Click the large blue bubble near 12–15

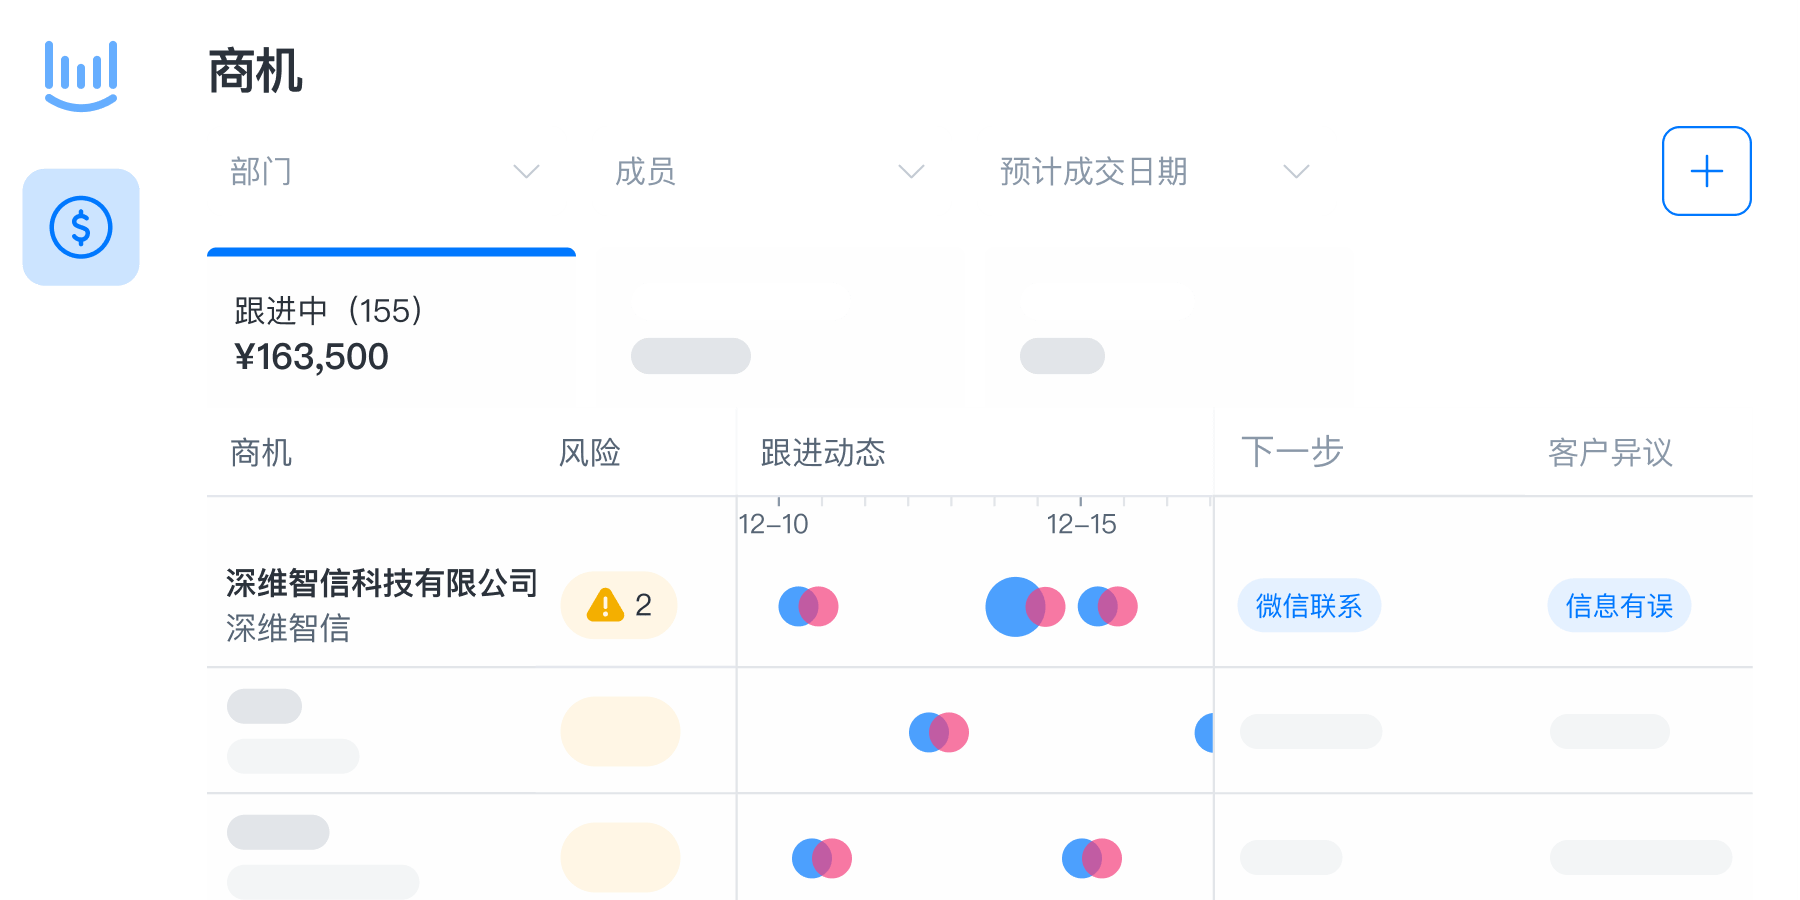click(1014, 605)
